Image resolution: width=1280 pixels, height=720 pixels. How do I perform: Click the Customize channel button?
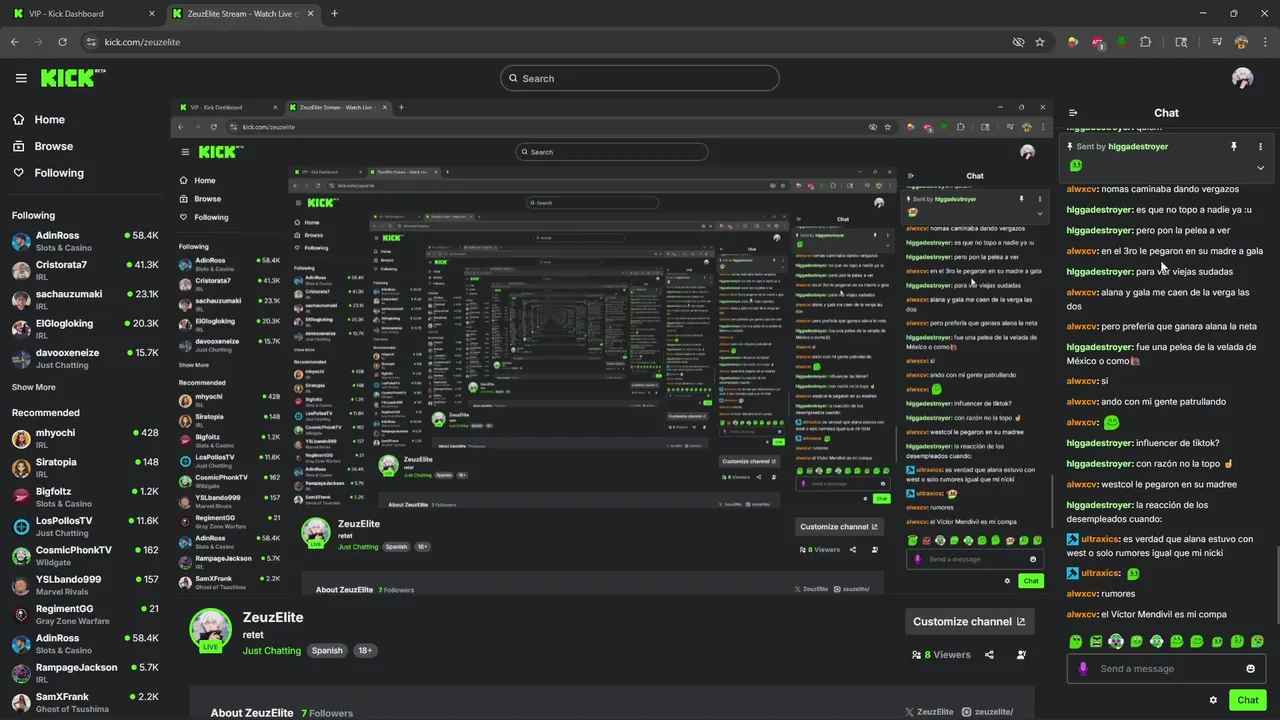click(x=969, y=621)
